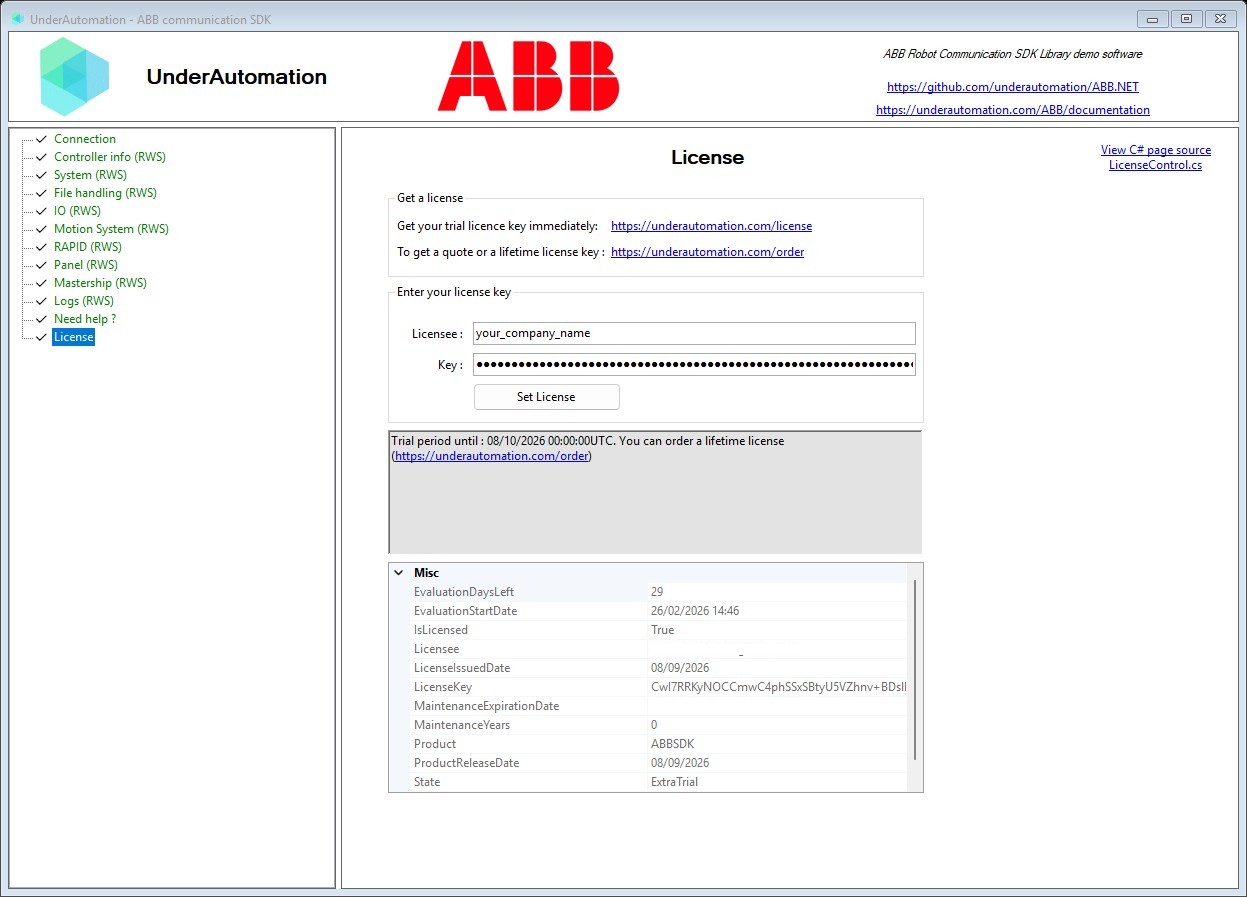Select the ProductReleaseDate property
This screenshot has width=1247, height=897.
[x=649, y=763]
